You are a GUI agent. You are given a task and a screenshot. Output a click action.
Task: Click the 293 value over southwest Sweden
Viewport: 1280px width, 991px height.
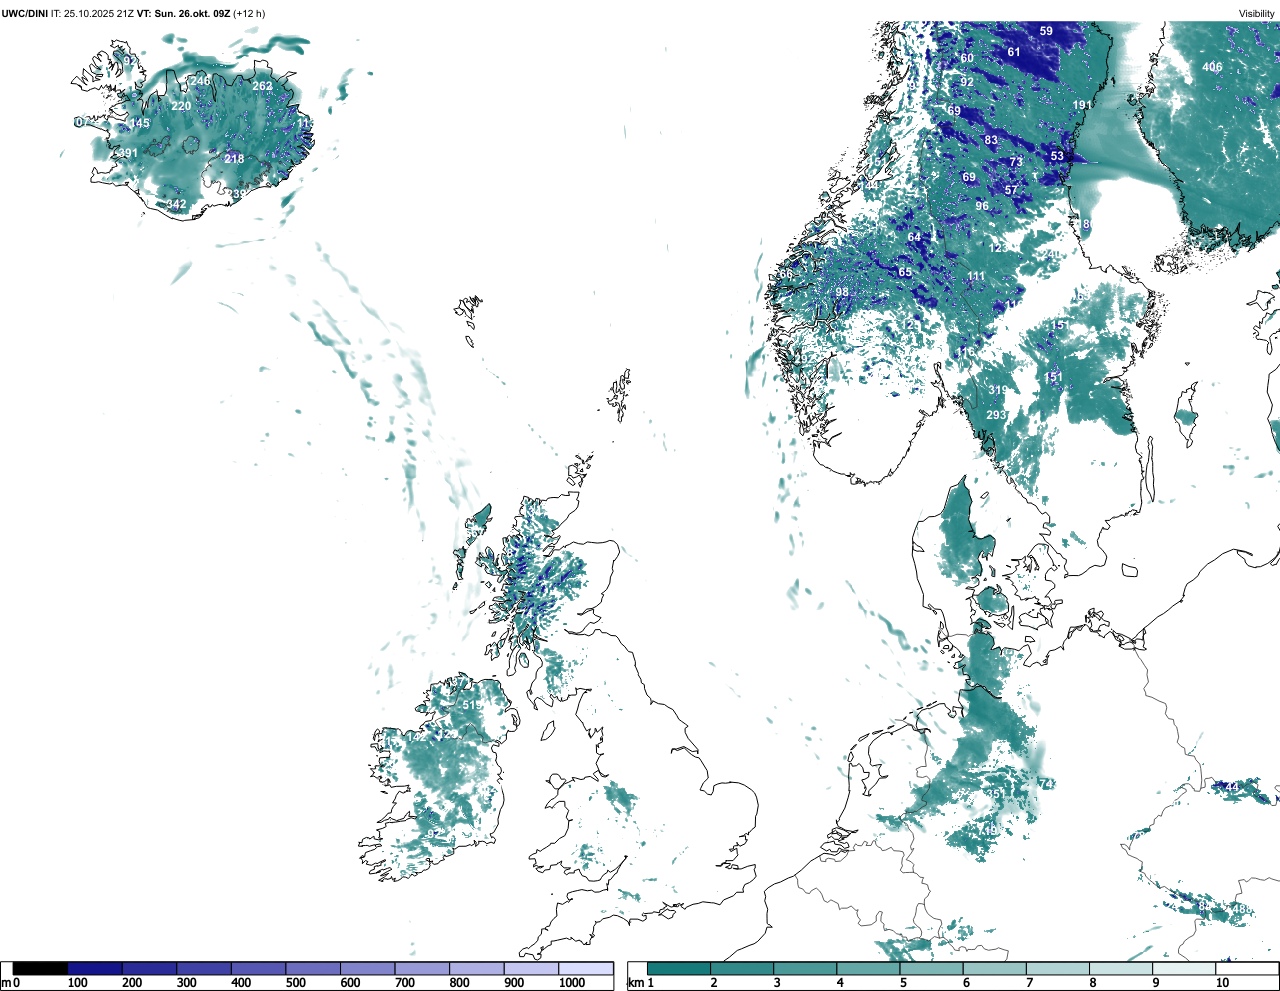[x=996, y=415]
